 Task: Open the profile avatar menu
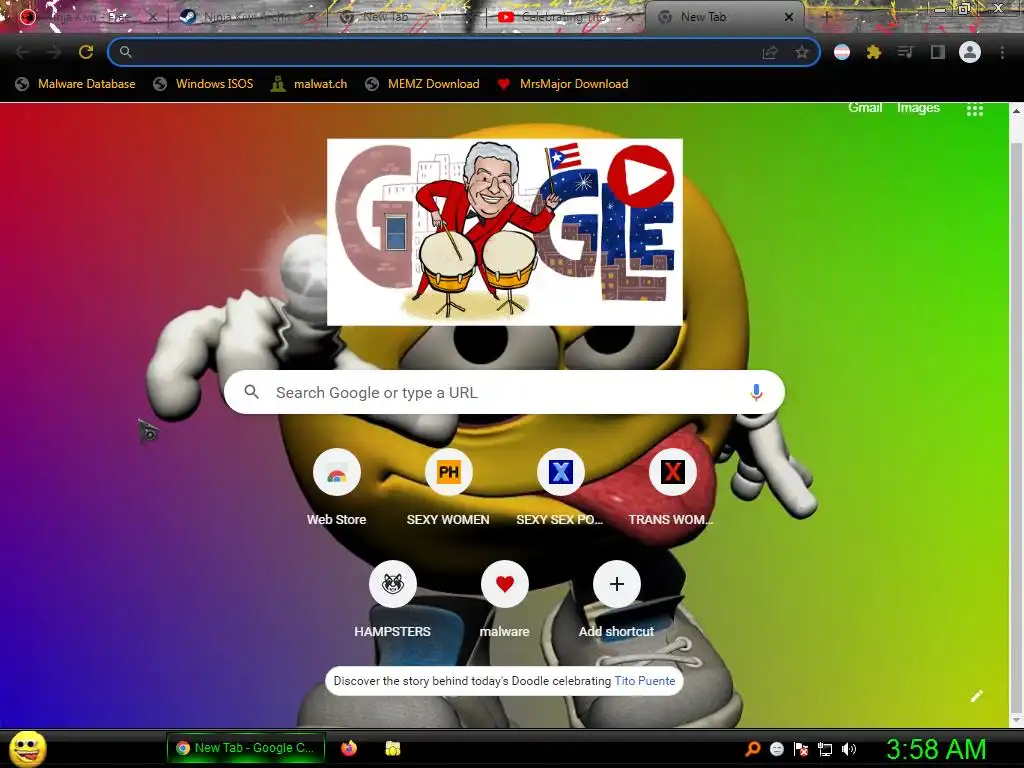point(970,52)
